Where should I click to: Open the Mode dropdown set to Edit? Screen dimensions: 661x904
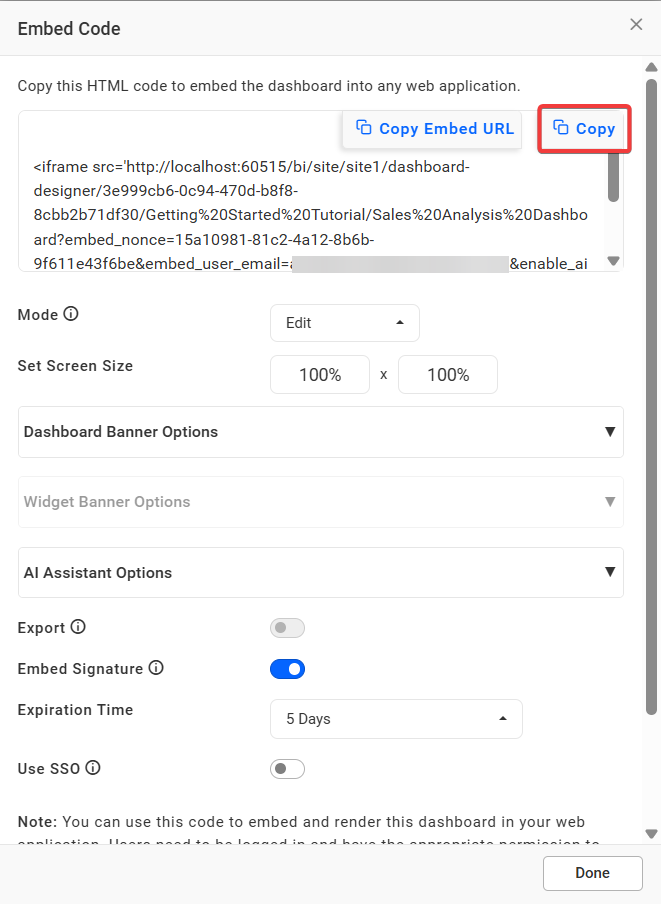(x=344, y=323)
